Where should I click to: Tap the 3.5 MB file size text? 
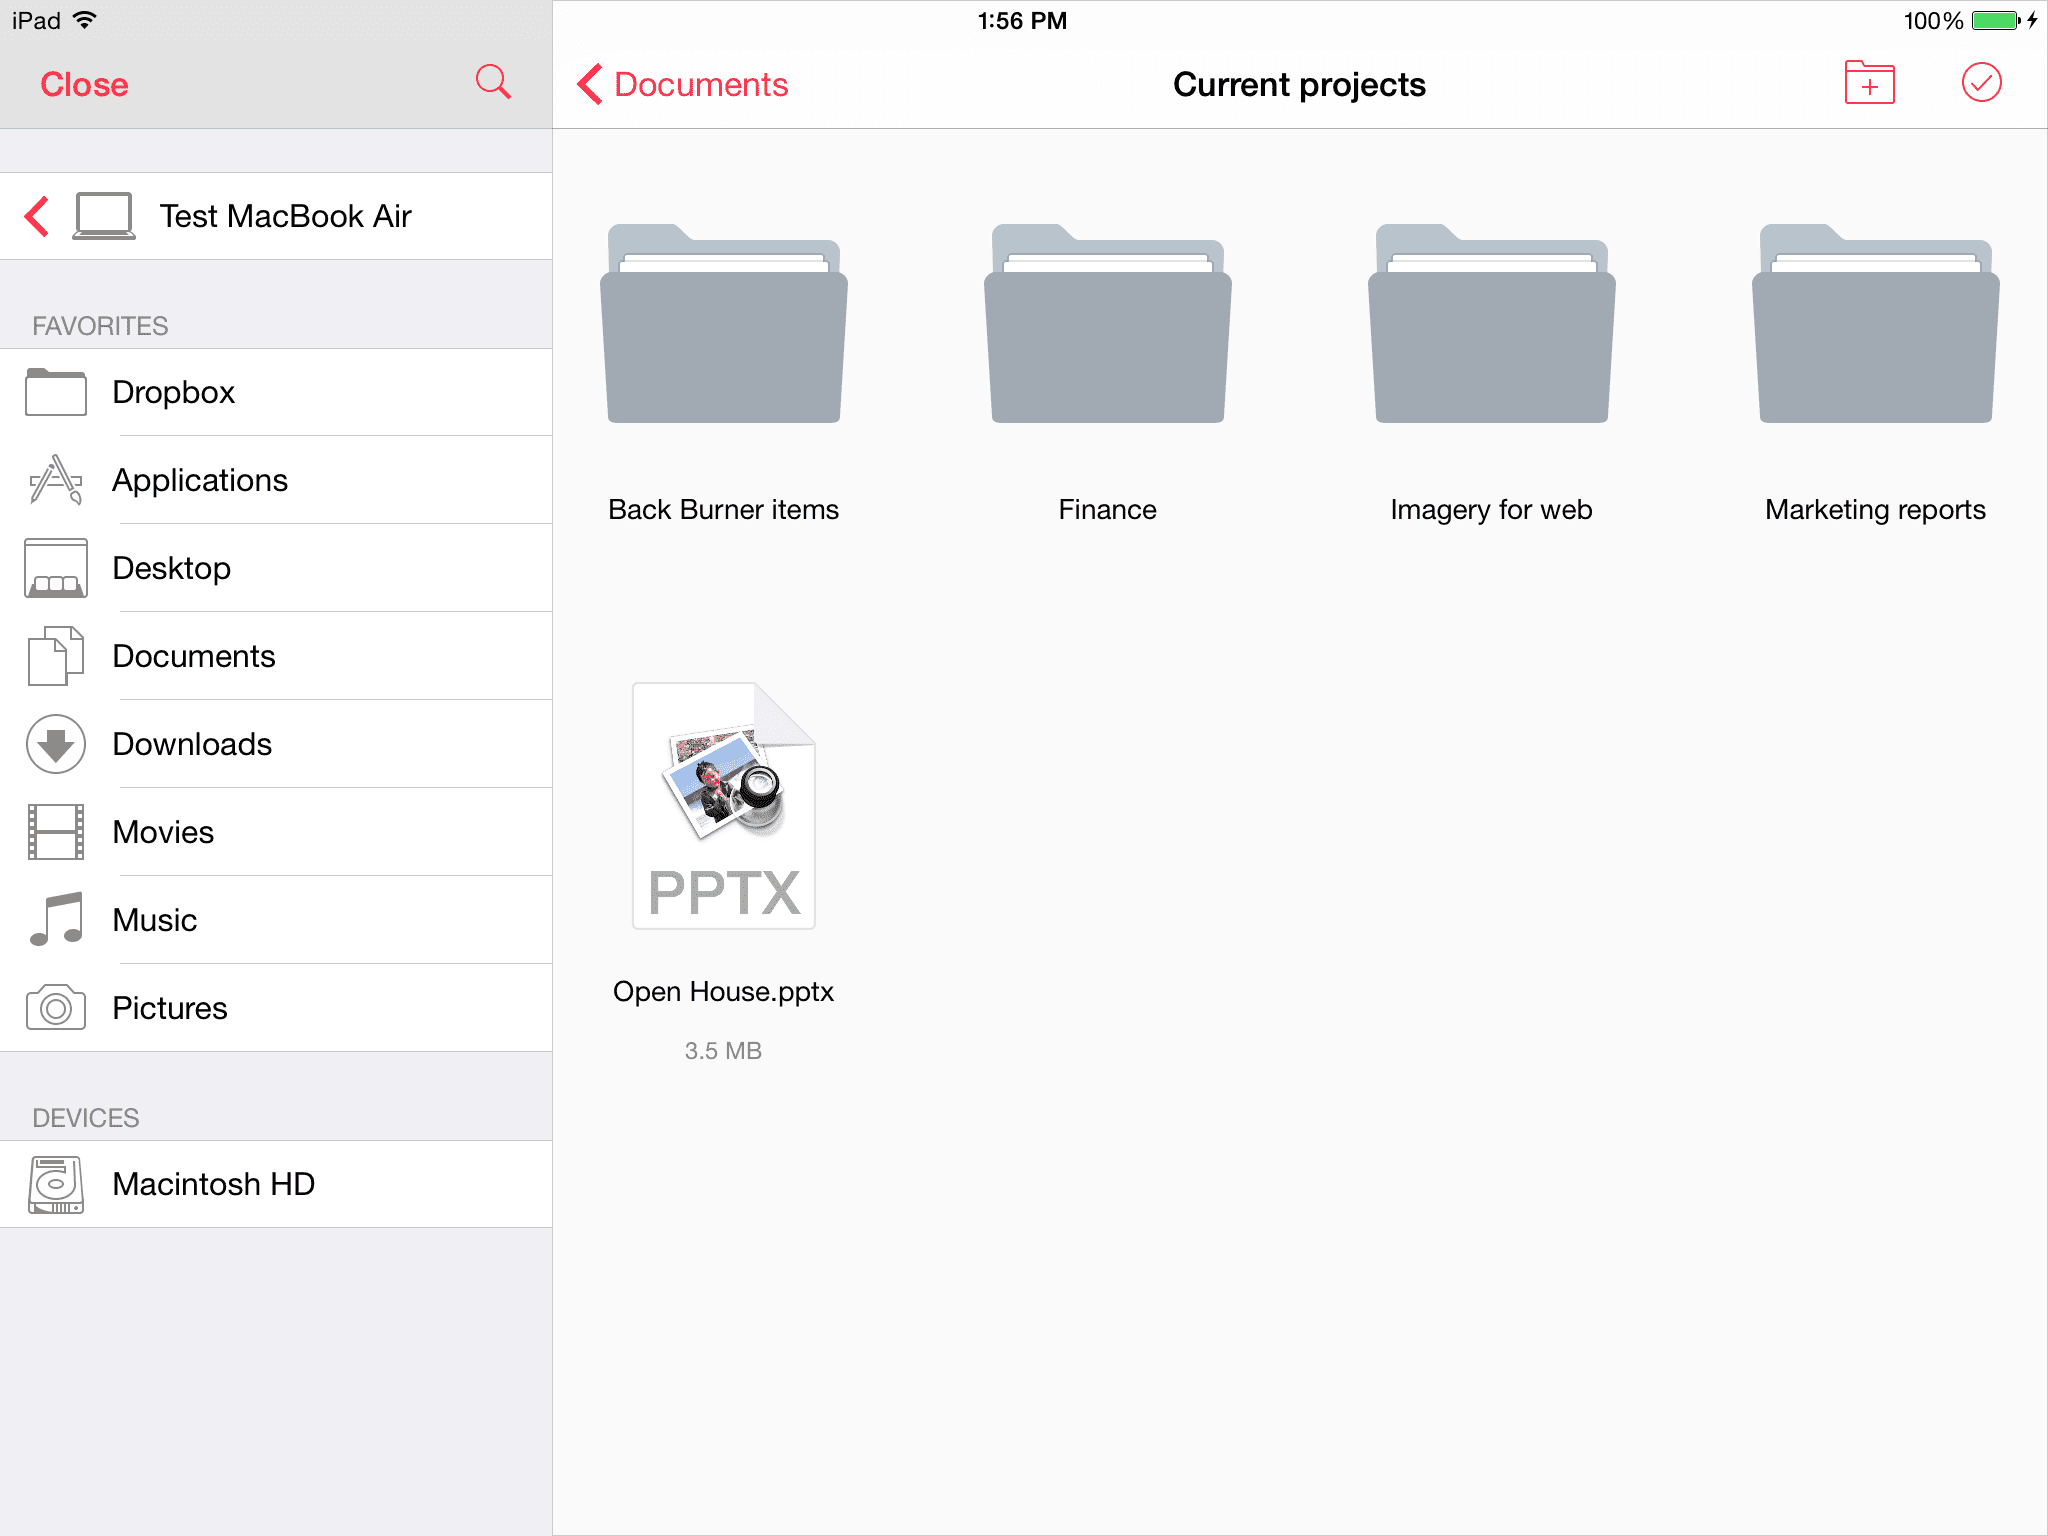[x=724, y=1051]
